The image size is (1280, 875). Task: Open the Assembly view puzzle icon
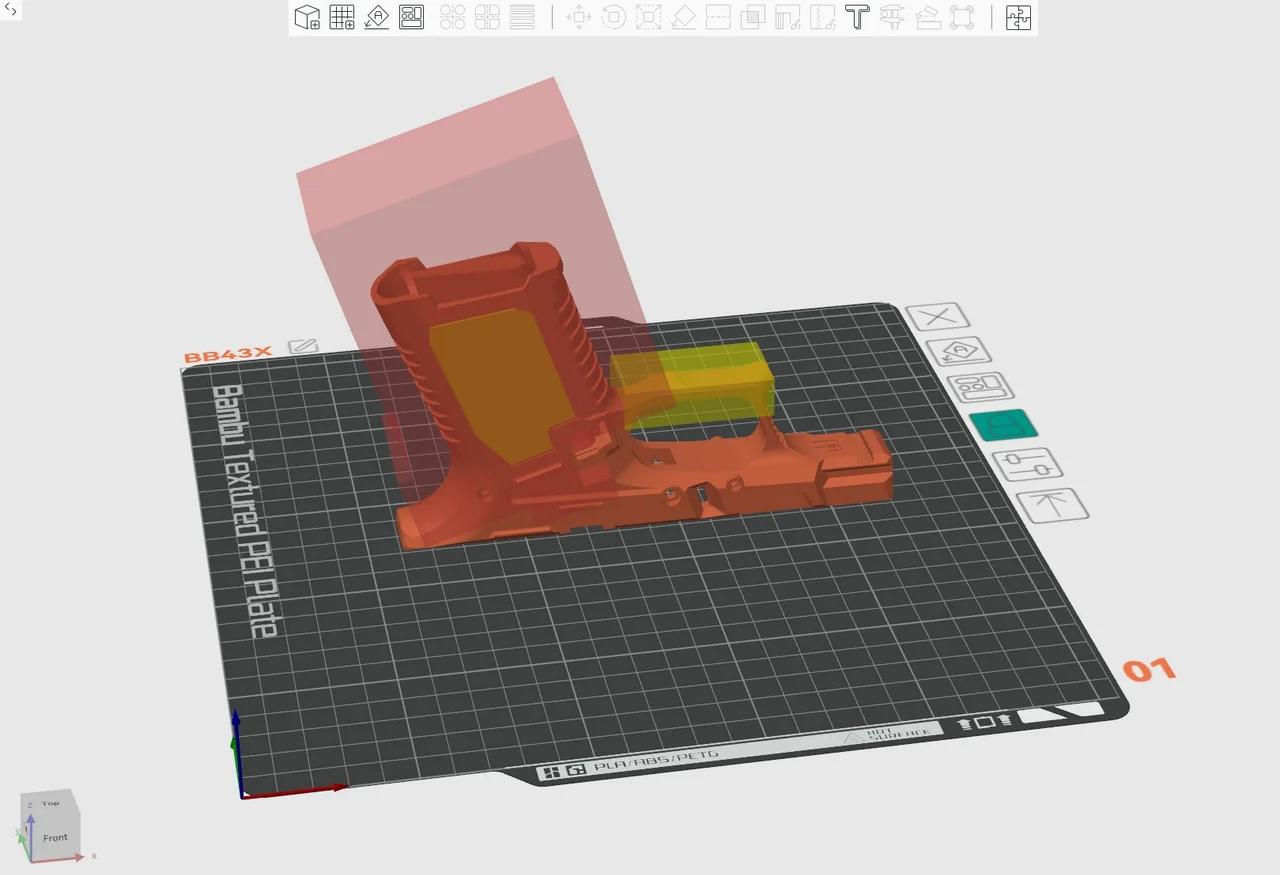(x=1018, y=17)
